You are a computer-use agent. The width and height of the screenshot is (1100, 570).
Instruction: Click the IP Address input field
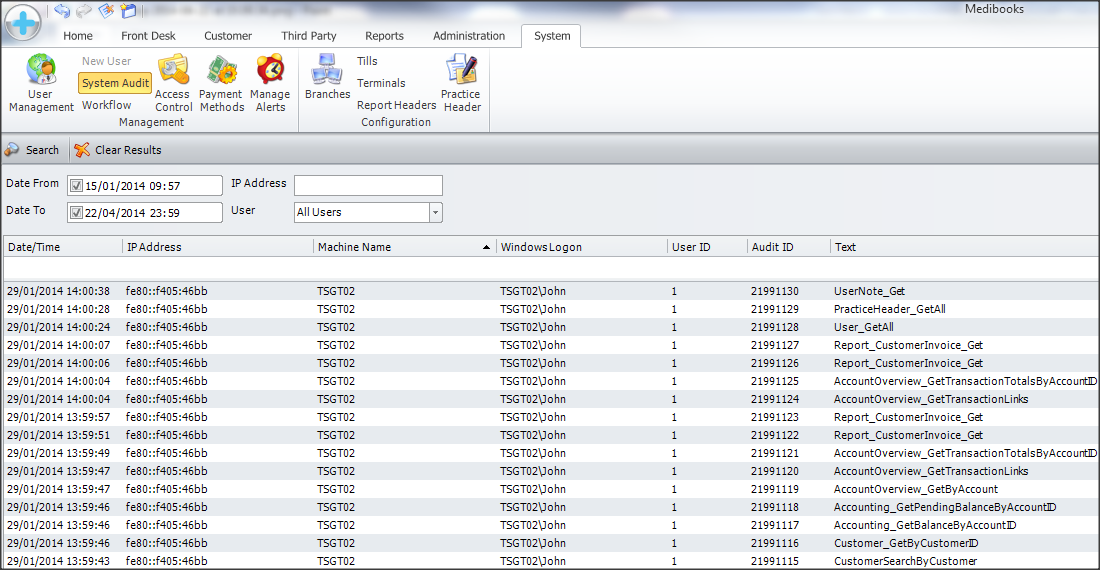pyautogui.click(x=368, y=186)
